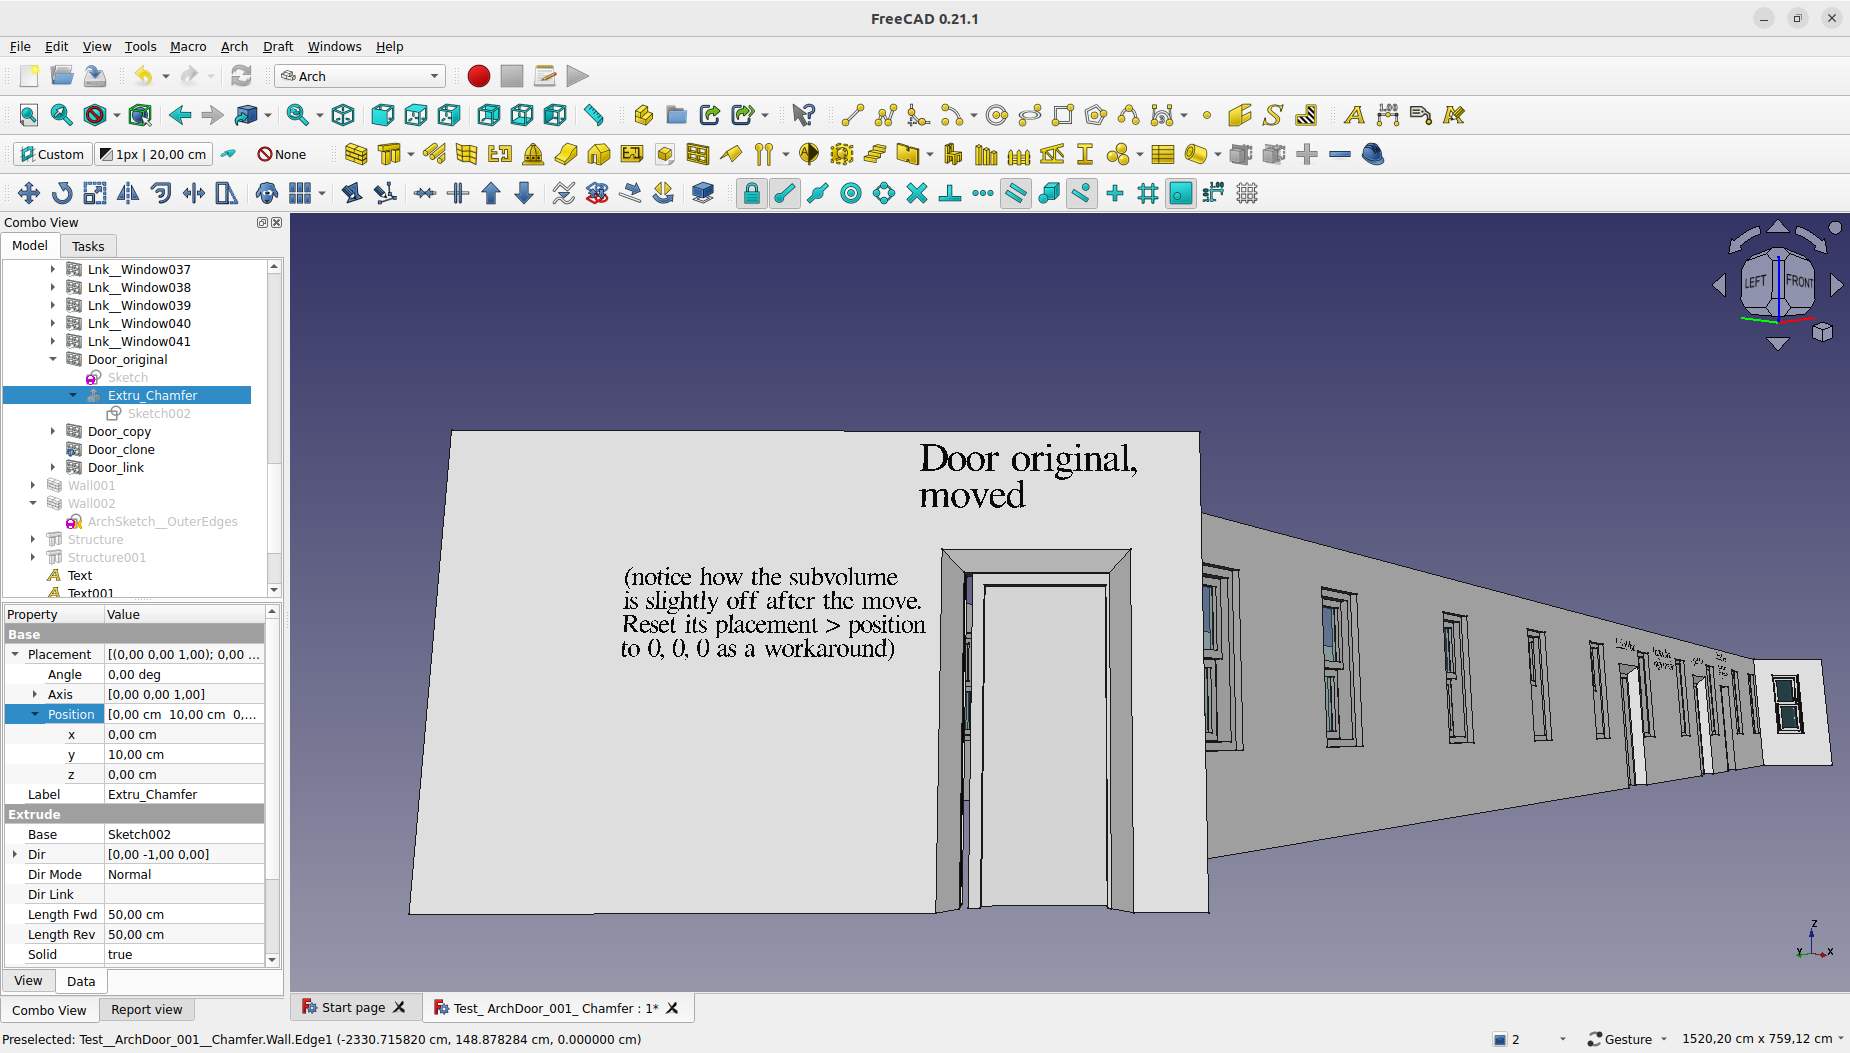
Task: Expand the Door_copy tree item
Action: (52, 431)
